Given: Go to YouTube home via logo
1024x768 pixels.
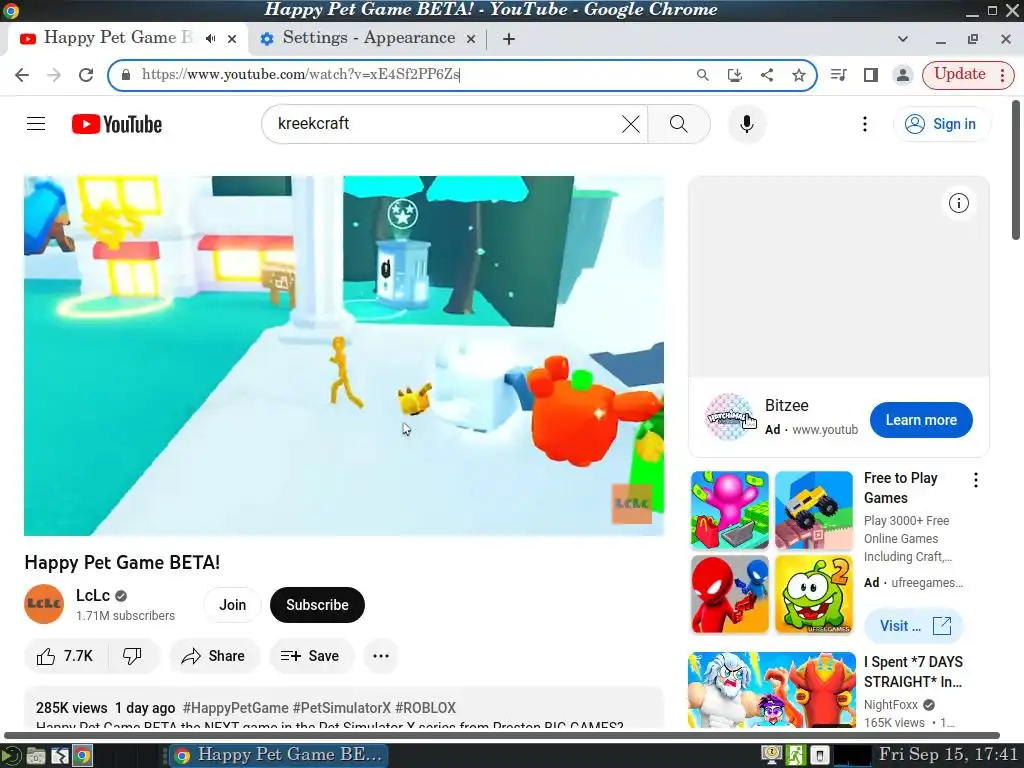Looking at the screenshot, I should (117, 124).
